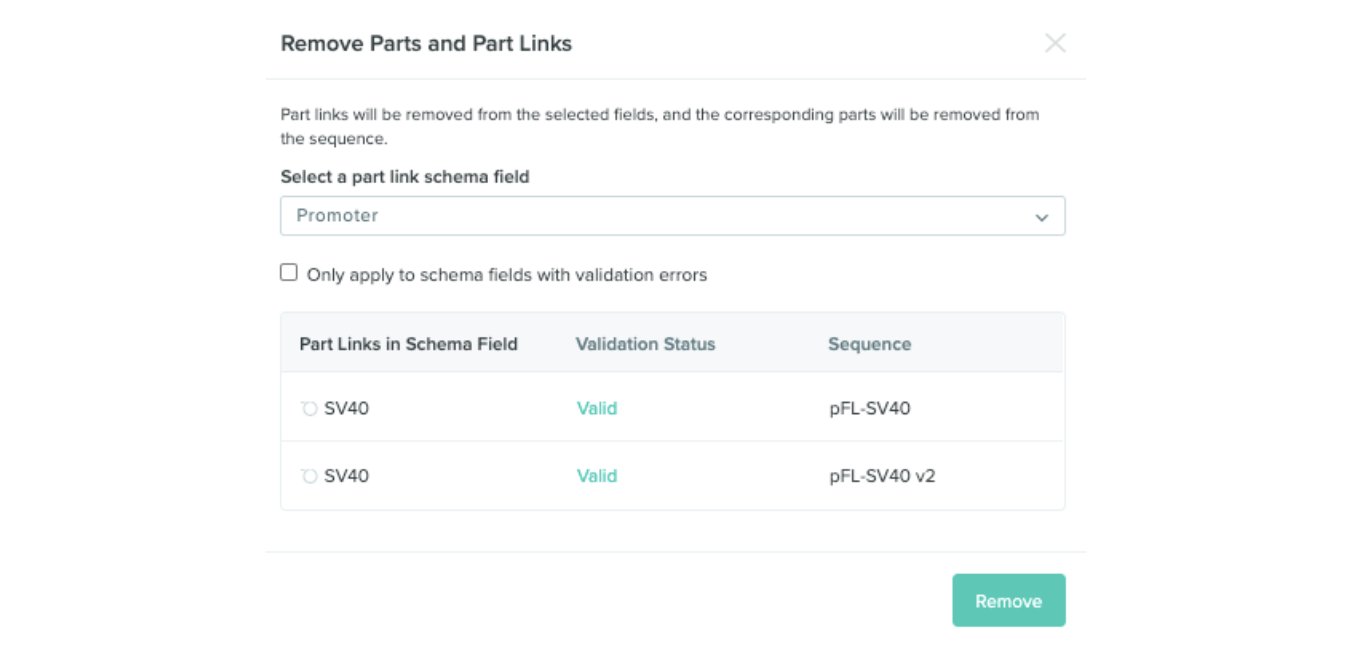The width and height of the screenshot is (1366, 662).
Task: Enable only apply to validation errors checkbox
Action: coord(289,273)
